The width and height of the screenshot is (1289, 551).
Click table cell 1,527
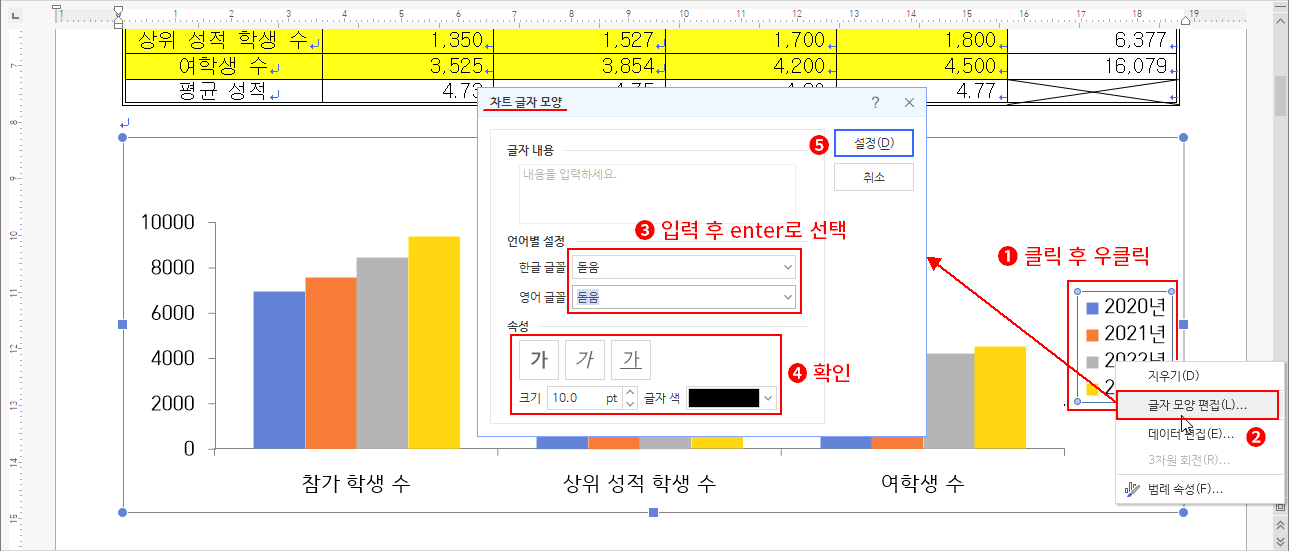click(x=579, y=40)
